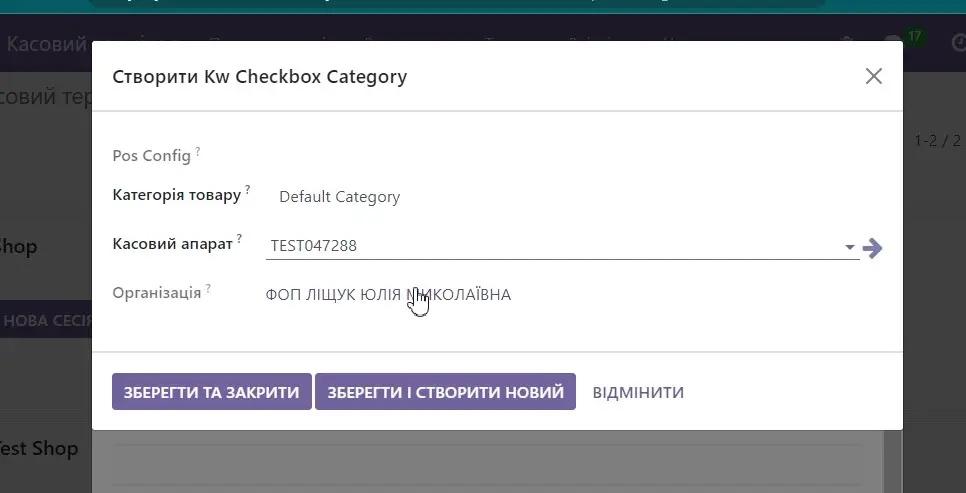966x493 pixels.
Task: Select the Test Shop card title
Action: coord(38,448)
